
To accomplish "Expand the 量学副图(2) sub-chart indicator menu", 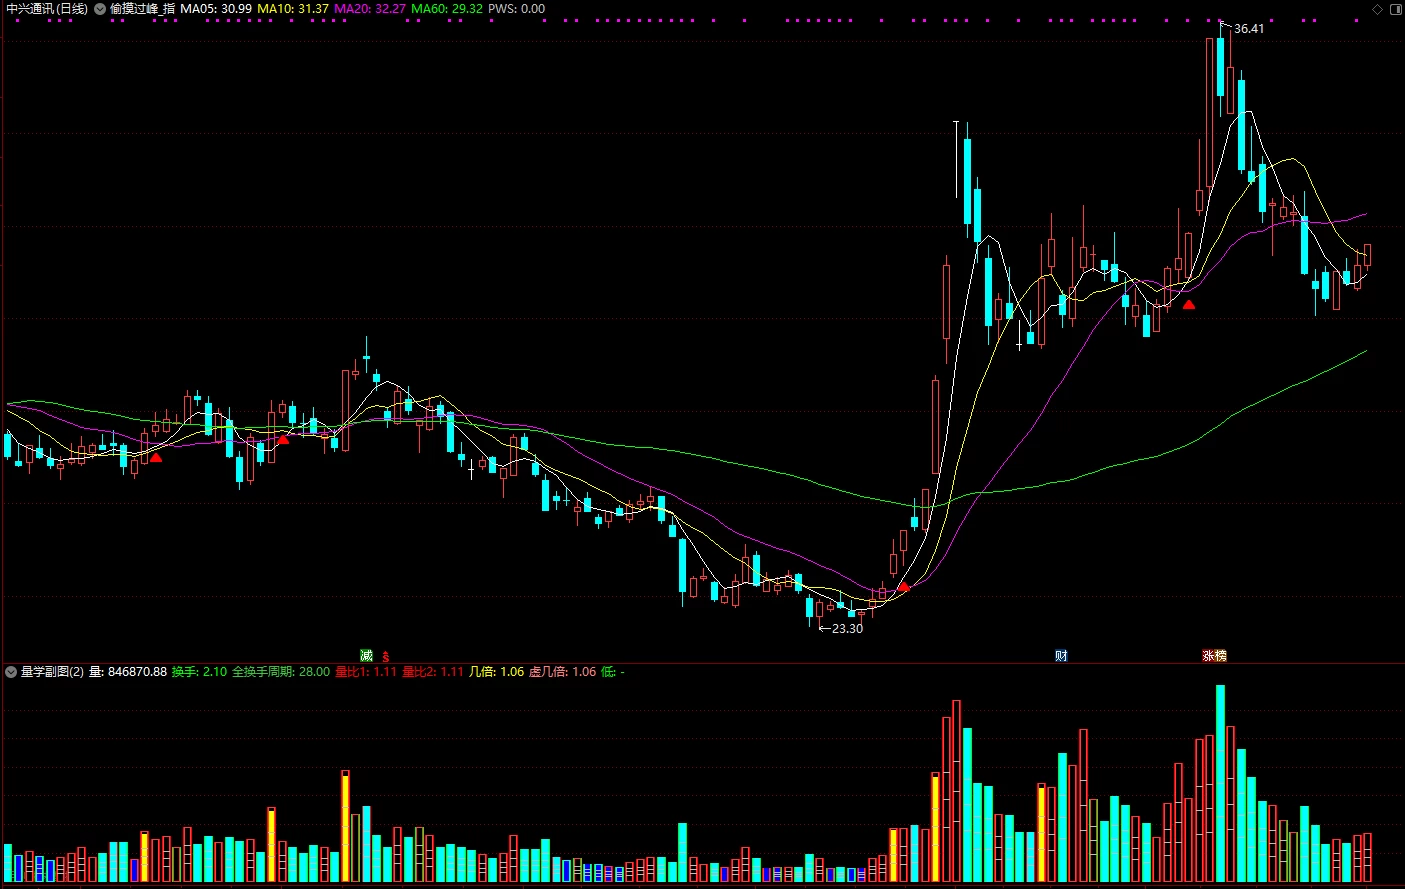I will 11,672.
